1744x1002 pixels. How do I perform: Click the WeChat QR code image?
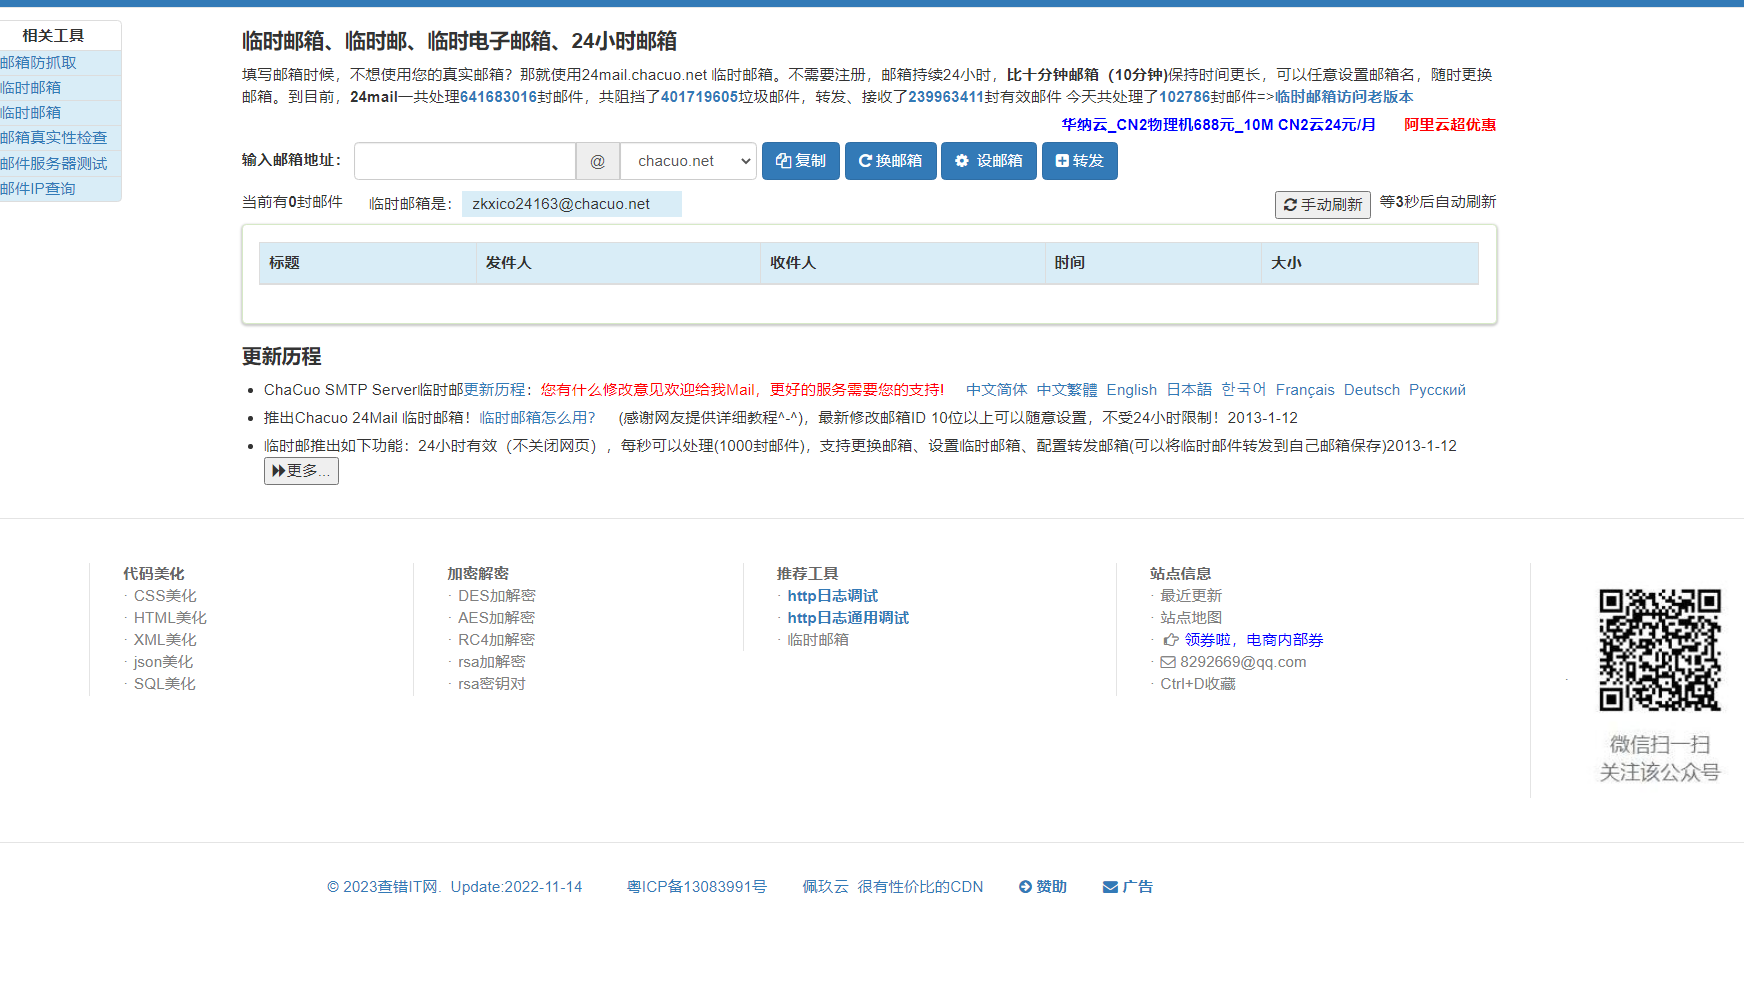tap(1659, 650)
